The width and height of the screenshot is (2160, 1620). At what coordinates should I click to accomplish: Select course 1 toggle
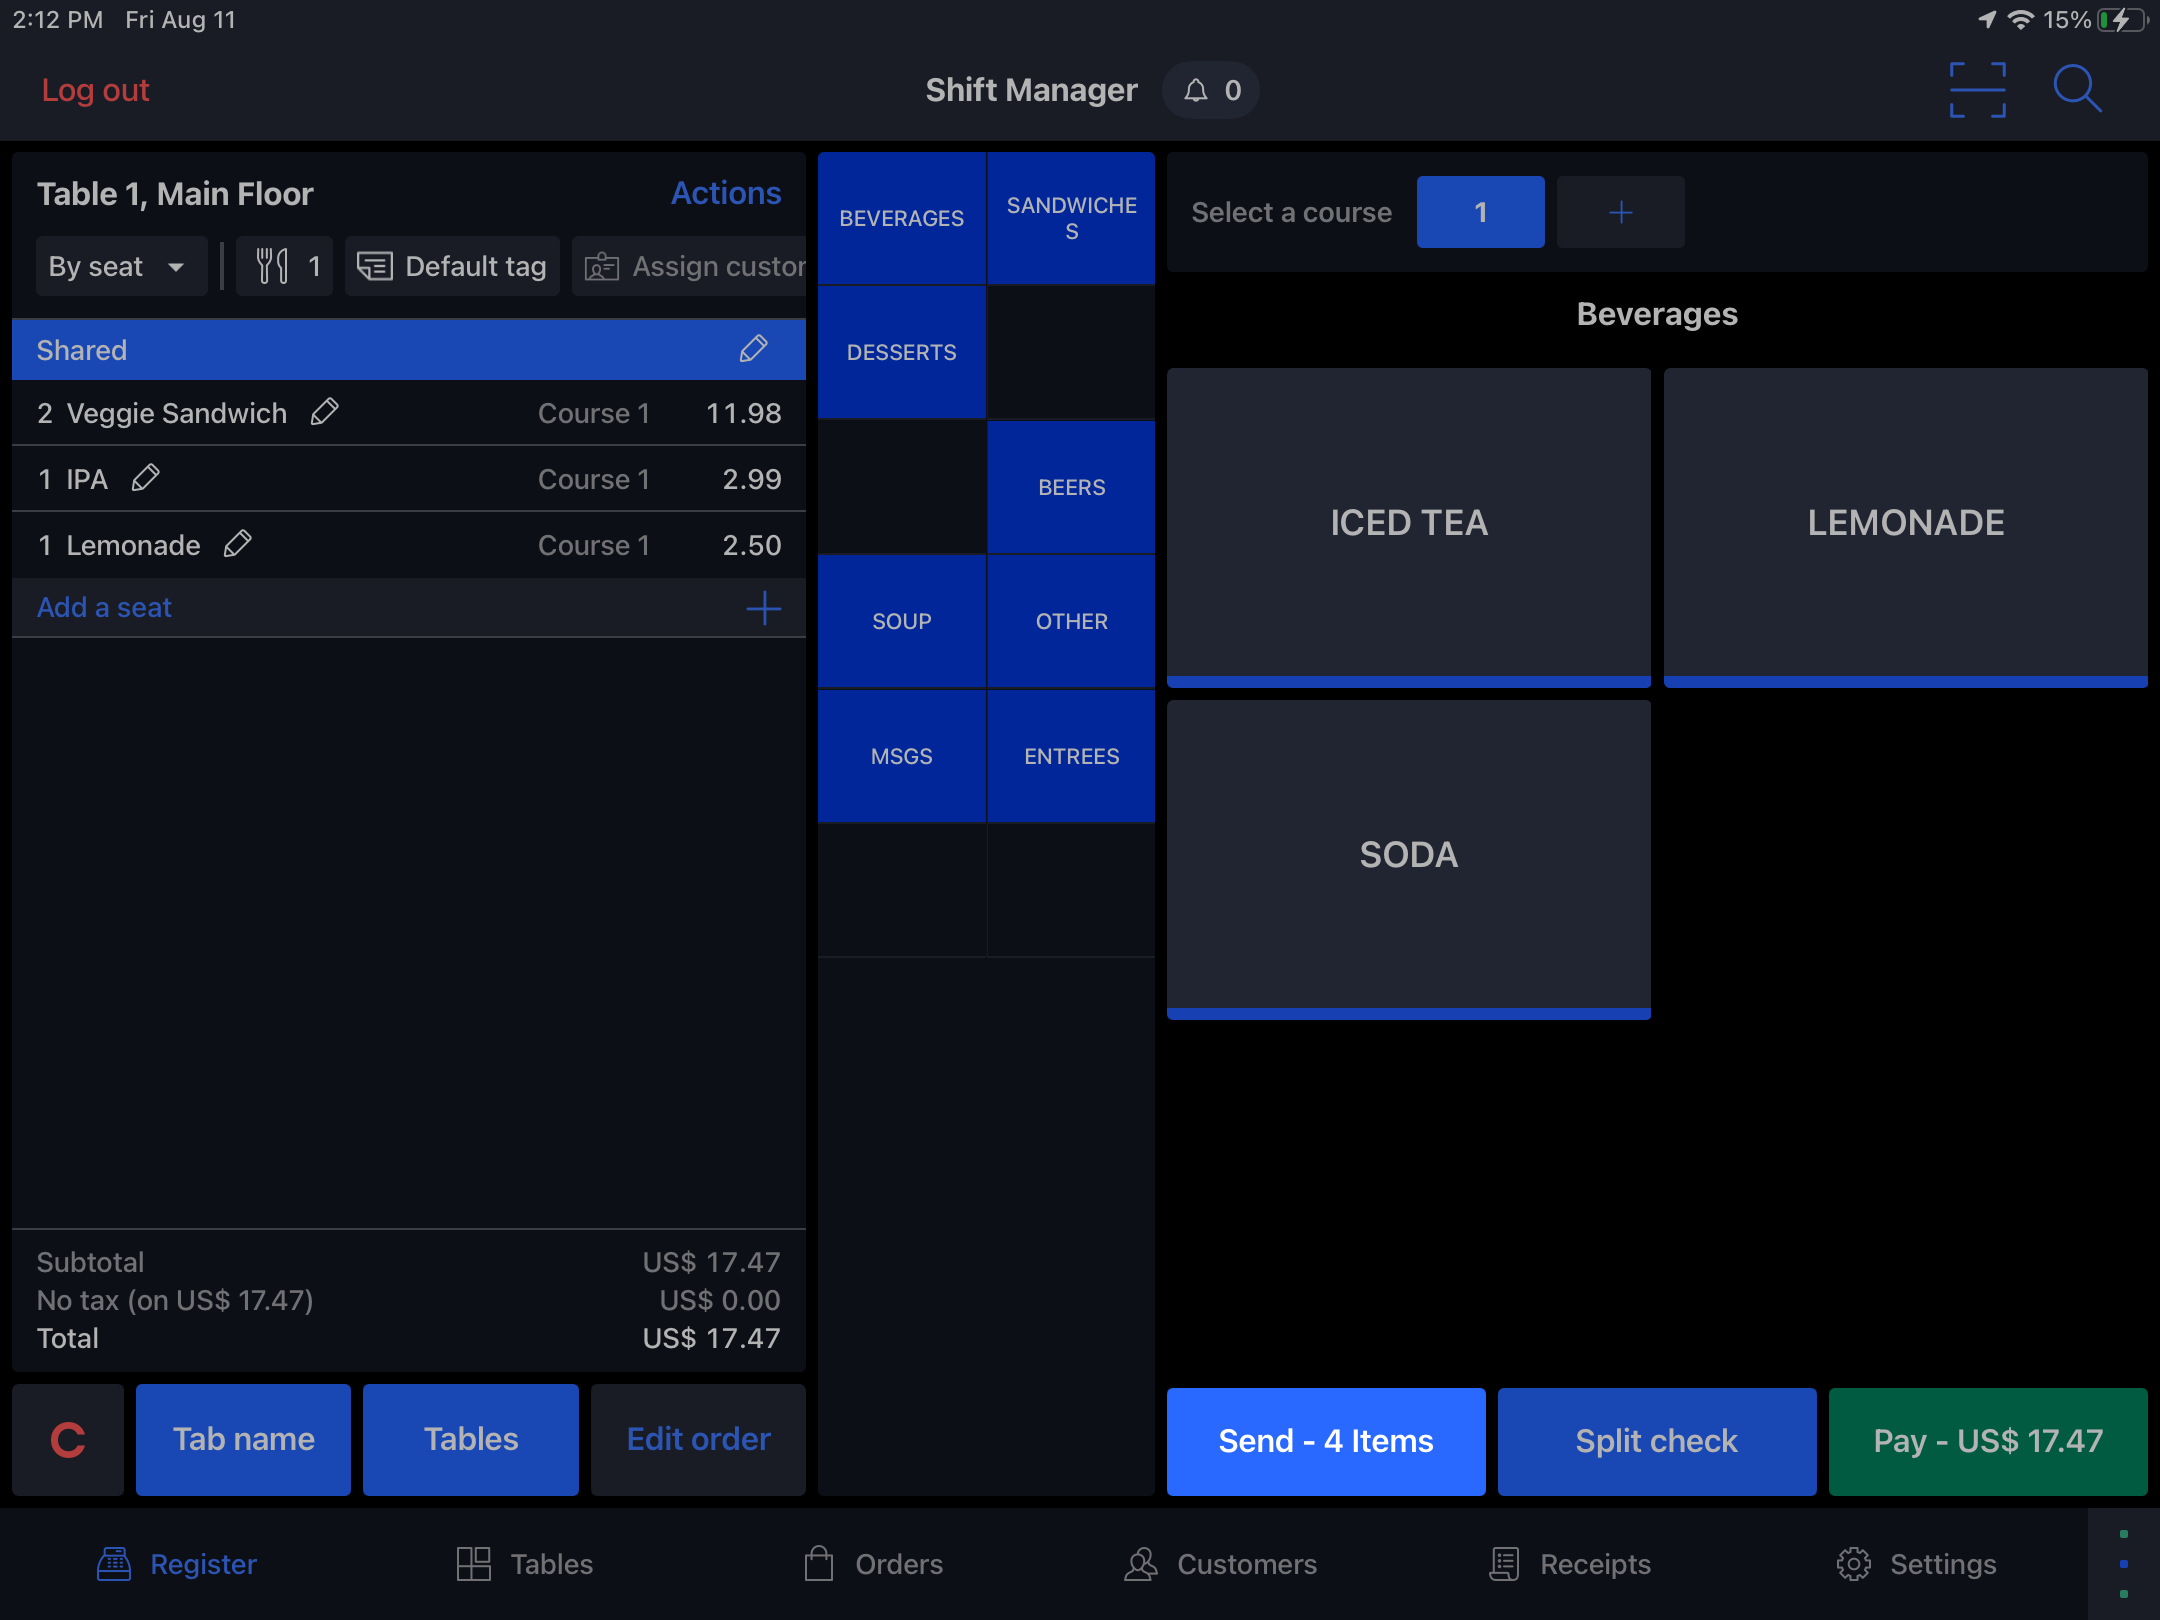pyautogui.click(x=1480, y=212)
